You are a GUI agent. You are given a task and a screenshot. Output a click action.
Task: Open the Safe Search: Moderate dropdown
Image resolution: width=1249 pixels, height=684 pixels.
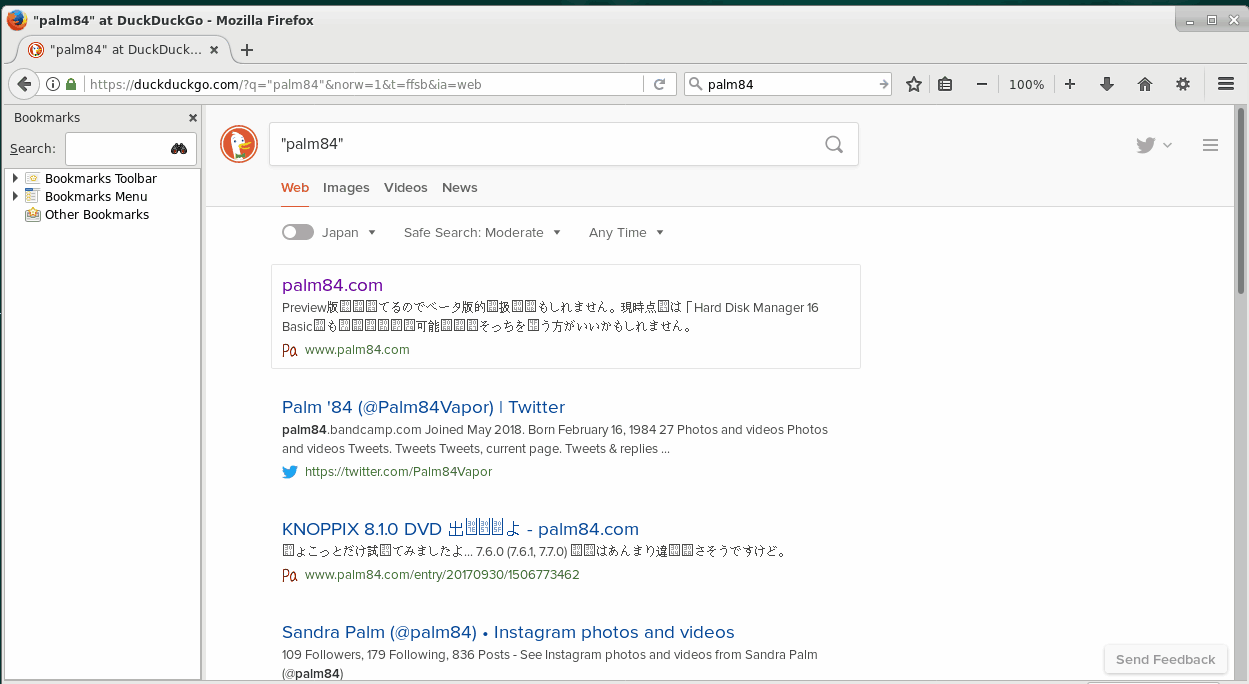(x=483, y=232)
